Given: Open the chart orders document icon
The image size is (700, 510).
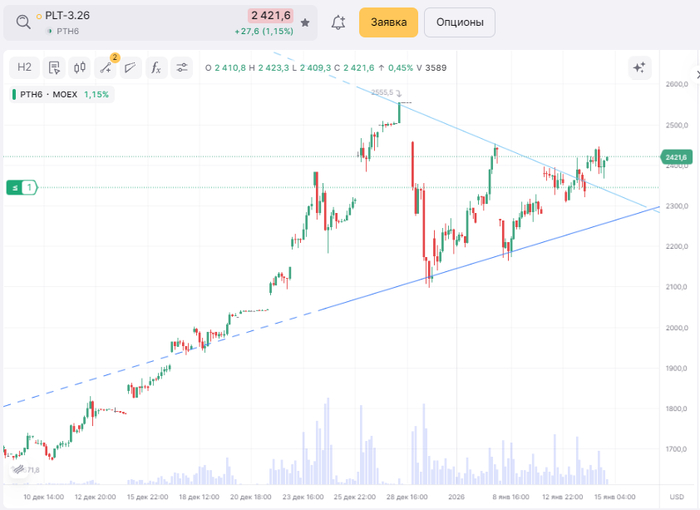Looking at the screenshot, I should click(x=54, y=68).
